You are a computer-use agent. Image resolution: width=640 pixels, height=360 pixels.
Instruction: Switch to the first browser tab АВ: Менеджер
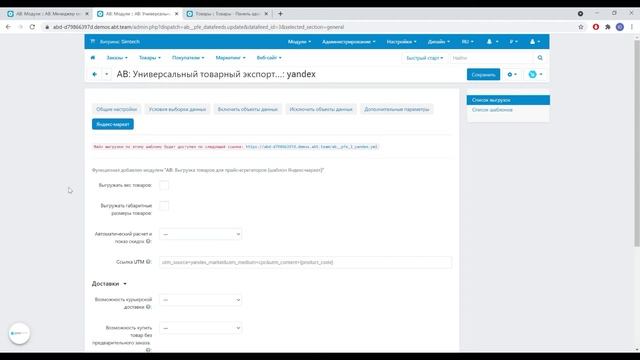pyautogui.click(x=47, y=13)
